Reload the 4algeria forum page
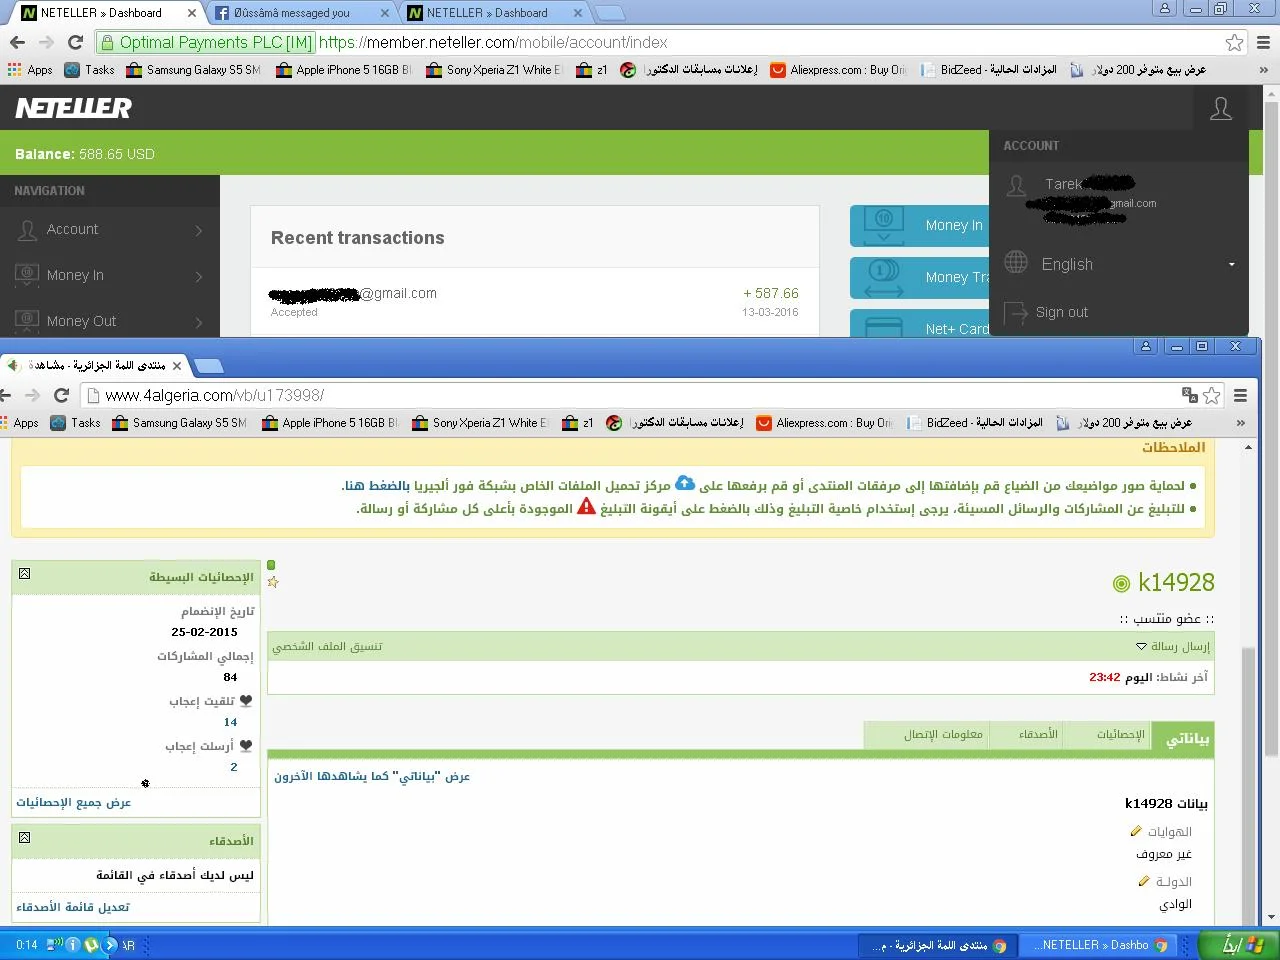This screenshot has width=1280, height=960. [x=61, y=395]
